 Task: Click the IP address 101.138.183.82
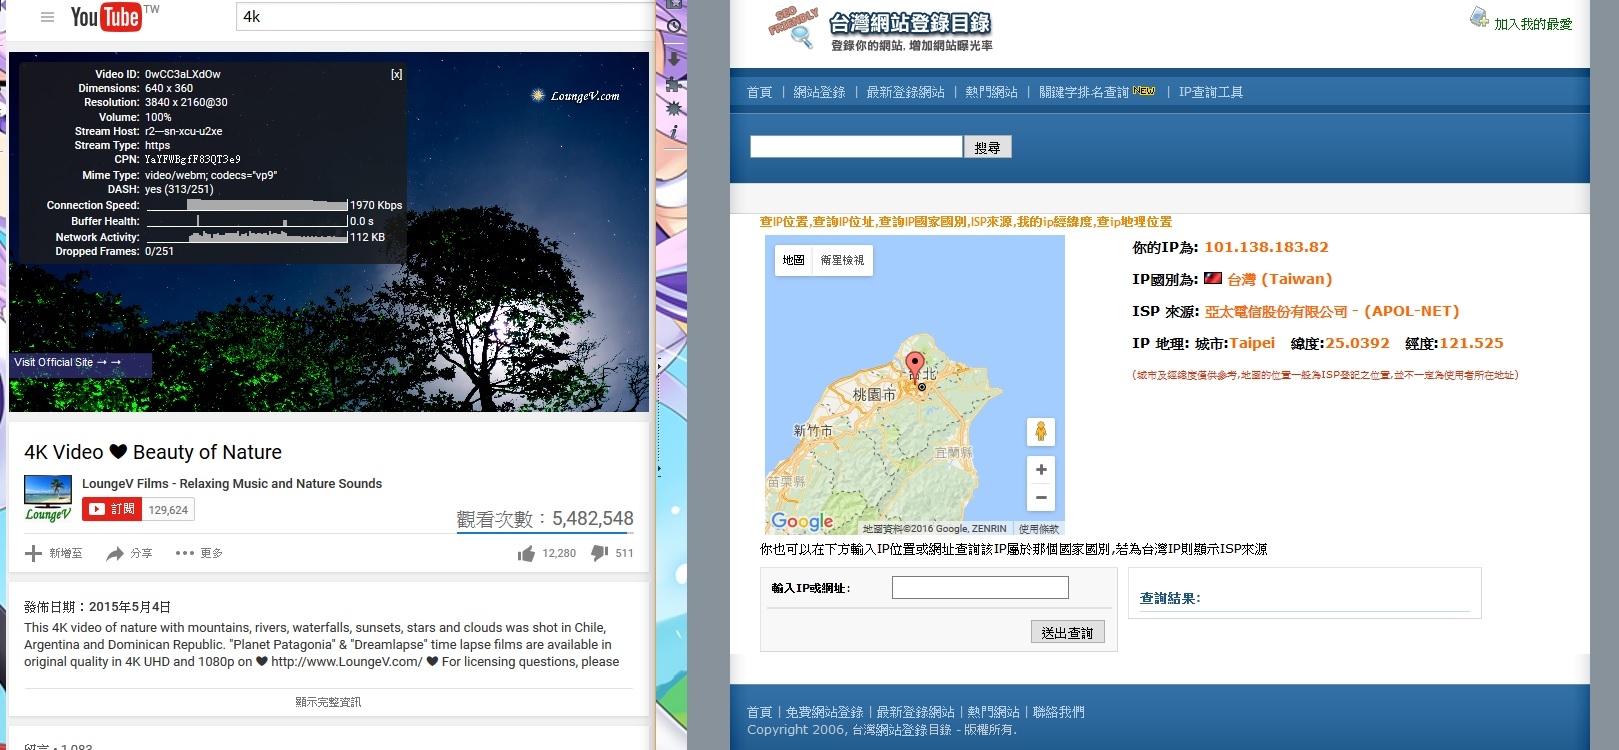pos(1266,247)
